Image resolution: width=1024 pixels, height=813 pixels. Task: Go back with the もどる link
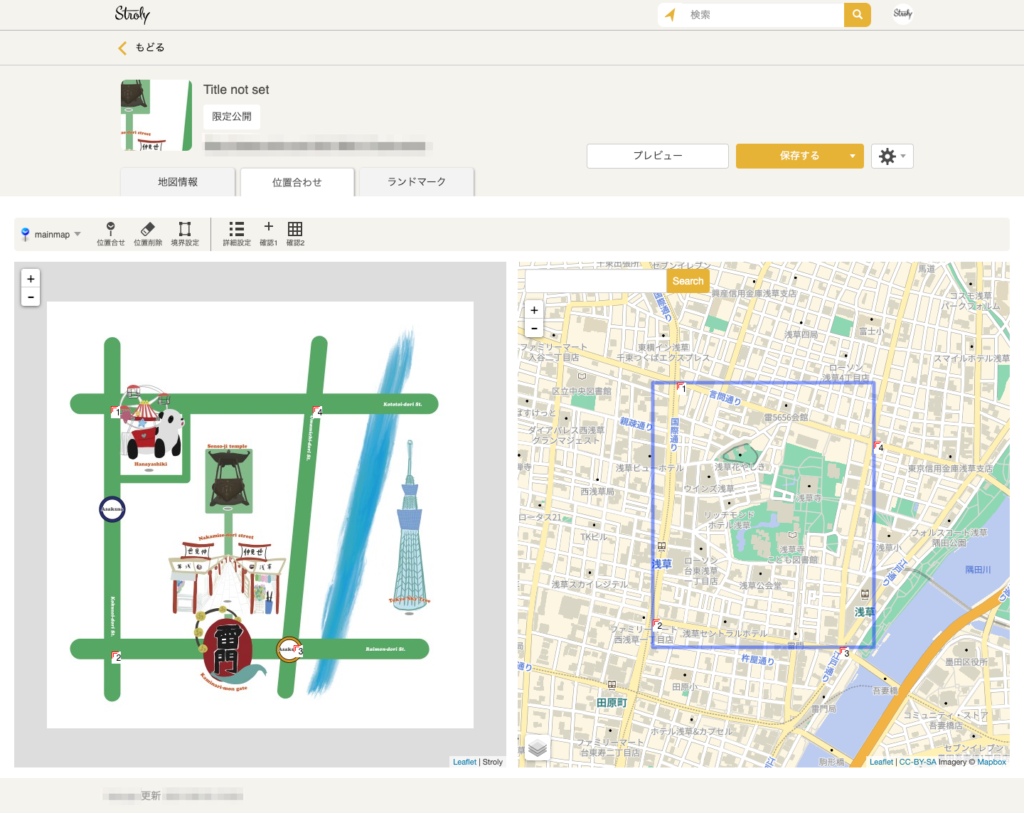pos(141,47)
